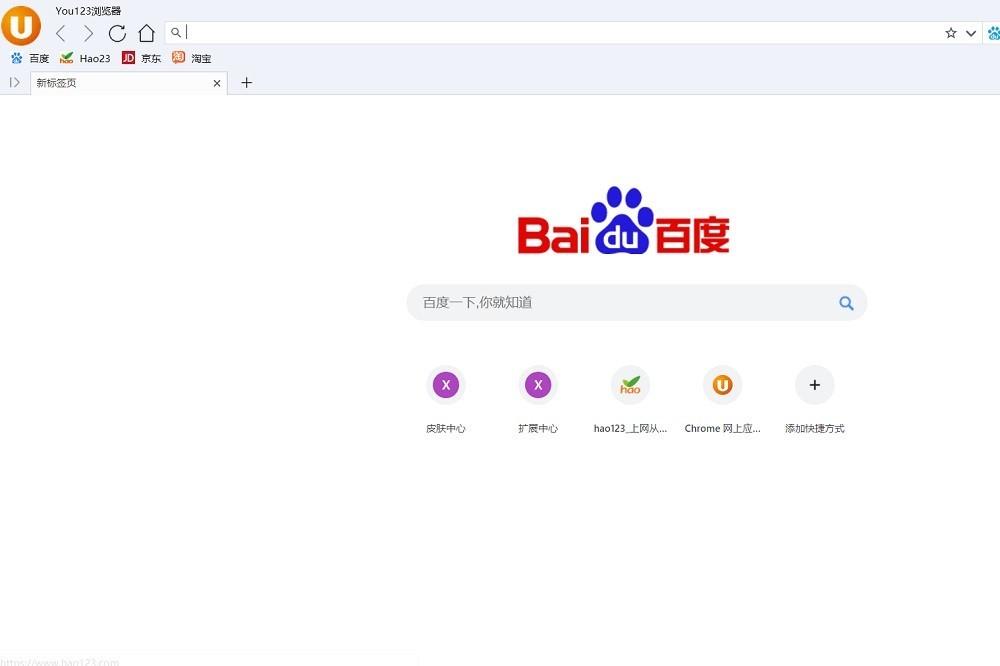
Task: Toggle the tab sidebar panel icon
Action: (15, 82)
